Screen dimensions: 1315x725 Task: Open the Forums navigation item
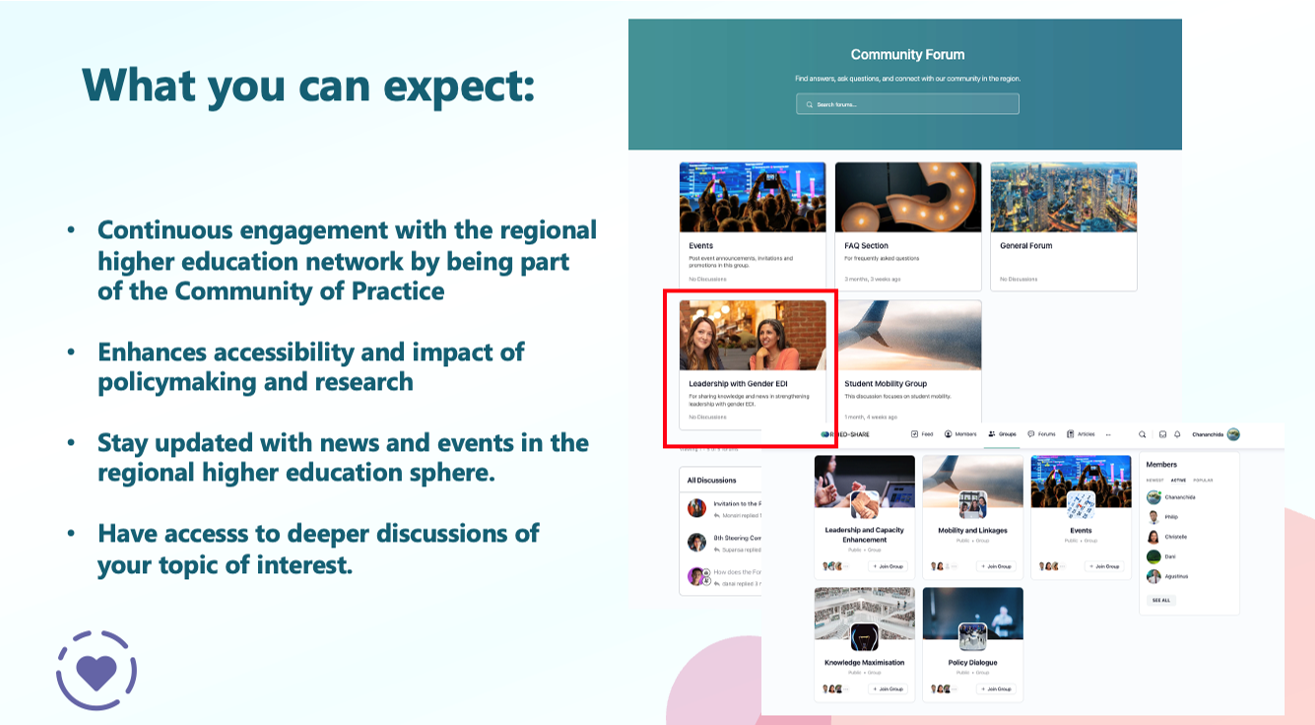tap(1041, 434)
